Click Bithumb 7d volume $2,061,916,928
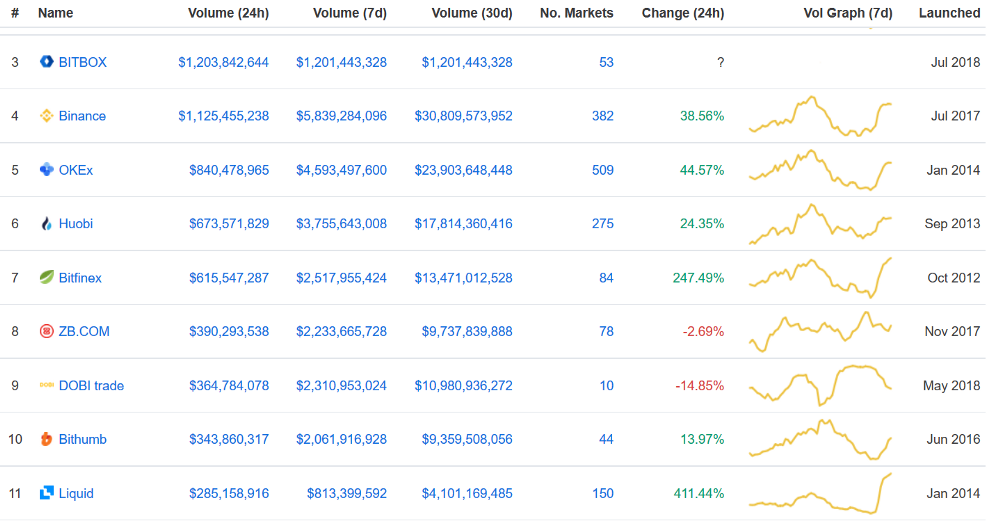The height and width of the screenshot is (525, 1000). [341, 440]
